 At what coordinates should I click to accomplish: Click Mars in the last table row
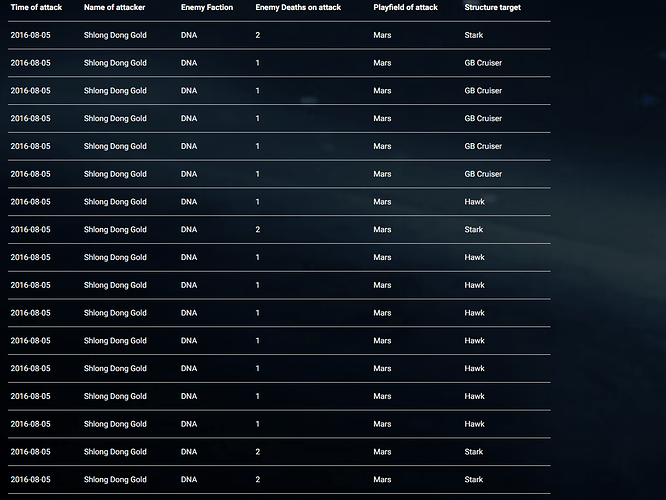[382, 480]
